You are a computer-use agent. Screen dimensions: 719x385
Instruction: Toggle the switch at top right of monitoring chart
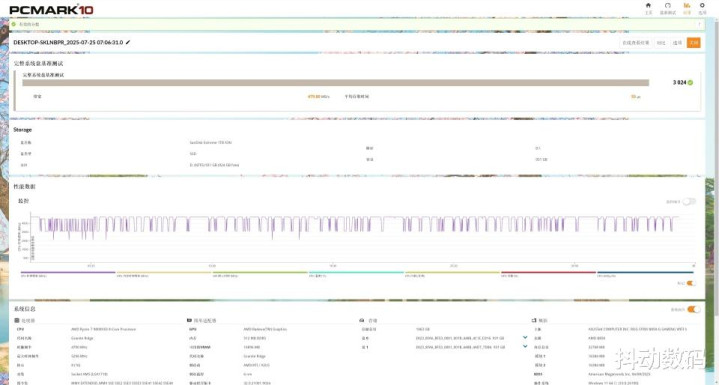[689, 202]
